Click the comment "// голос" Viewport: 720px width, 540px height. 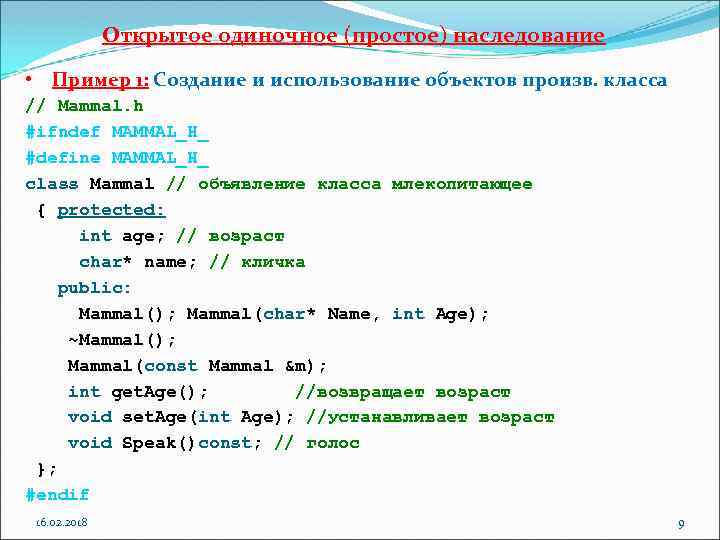click(x=317, y=443)
